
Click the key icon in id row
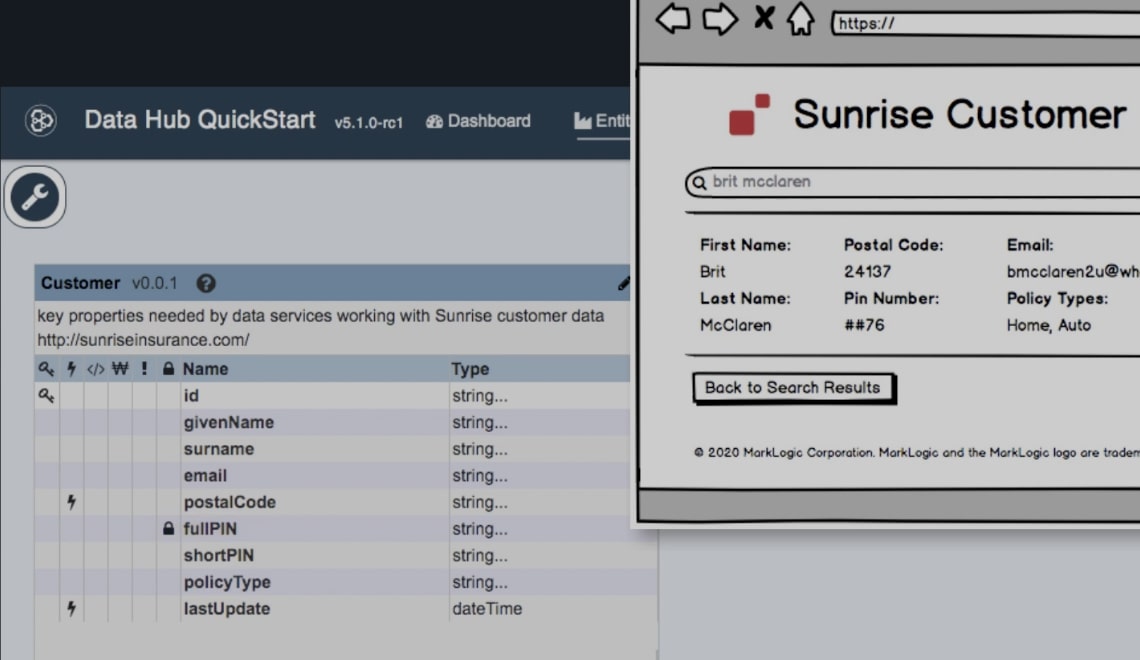[x=46, y=395]
